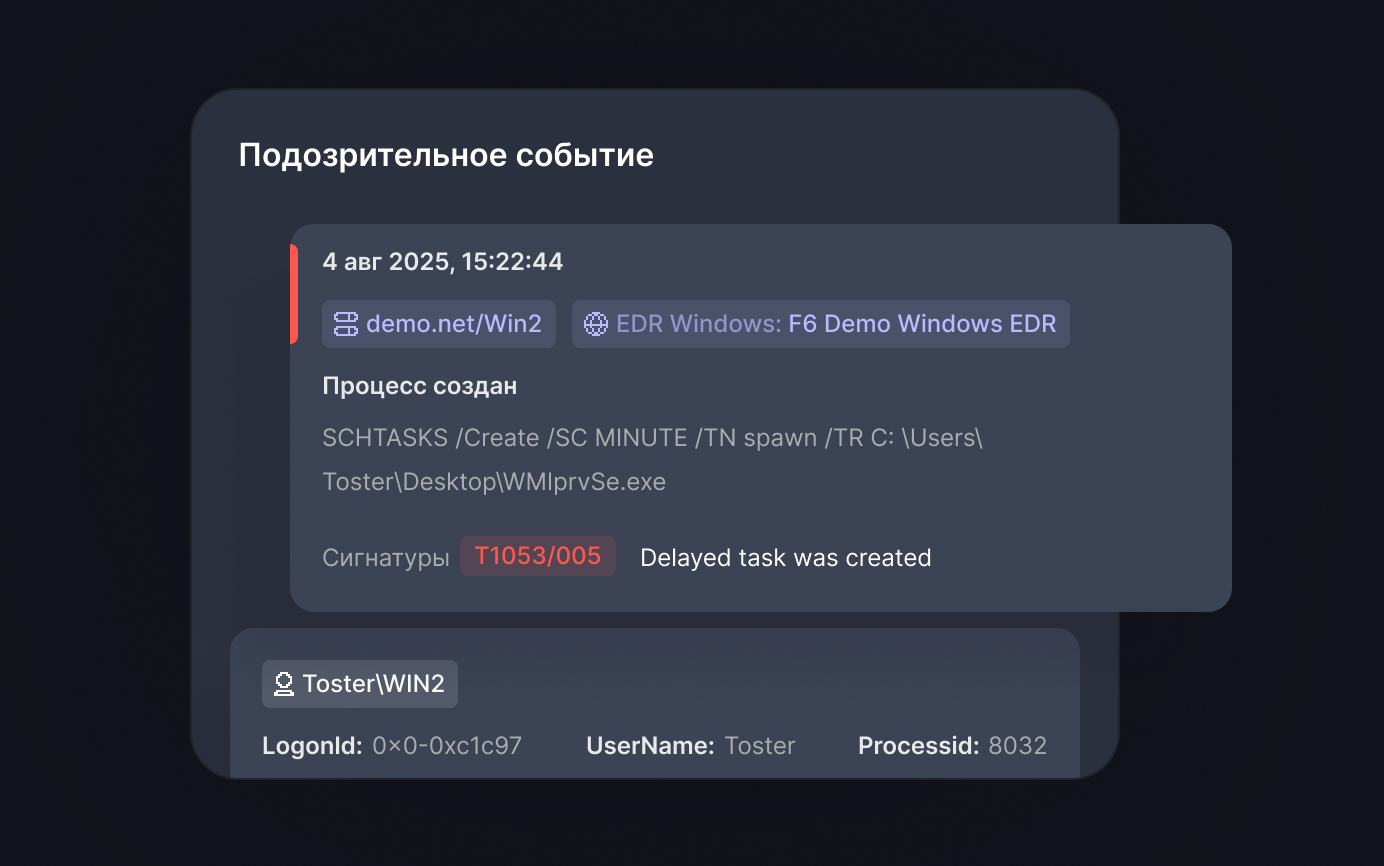Click the timestamp 4 авг 2025, 15:22:44
The height and width of the screenshot is (866, 1384).
pyautogui.click(x=443, y=261)
